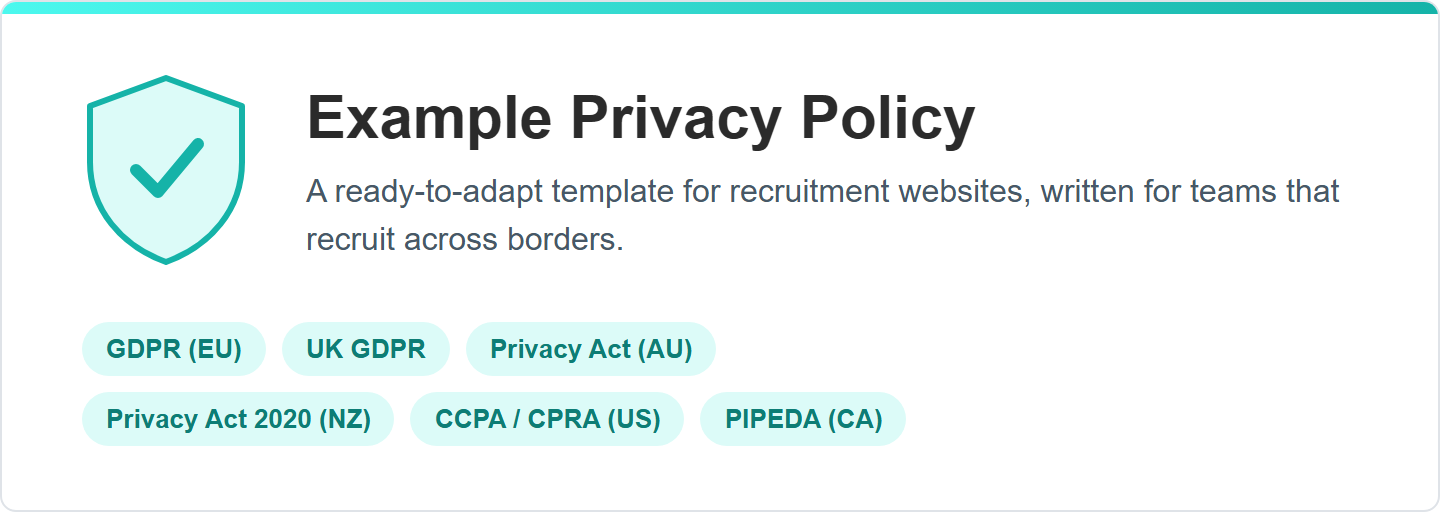Click the letter "A" starting the description

pyautogui.click(x=317, y=191)
